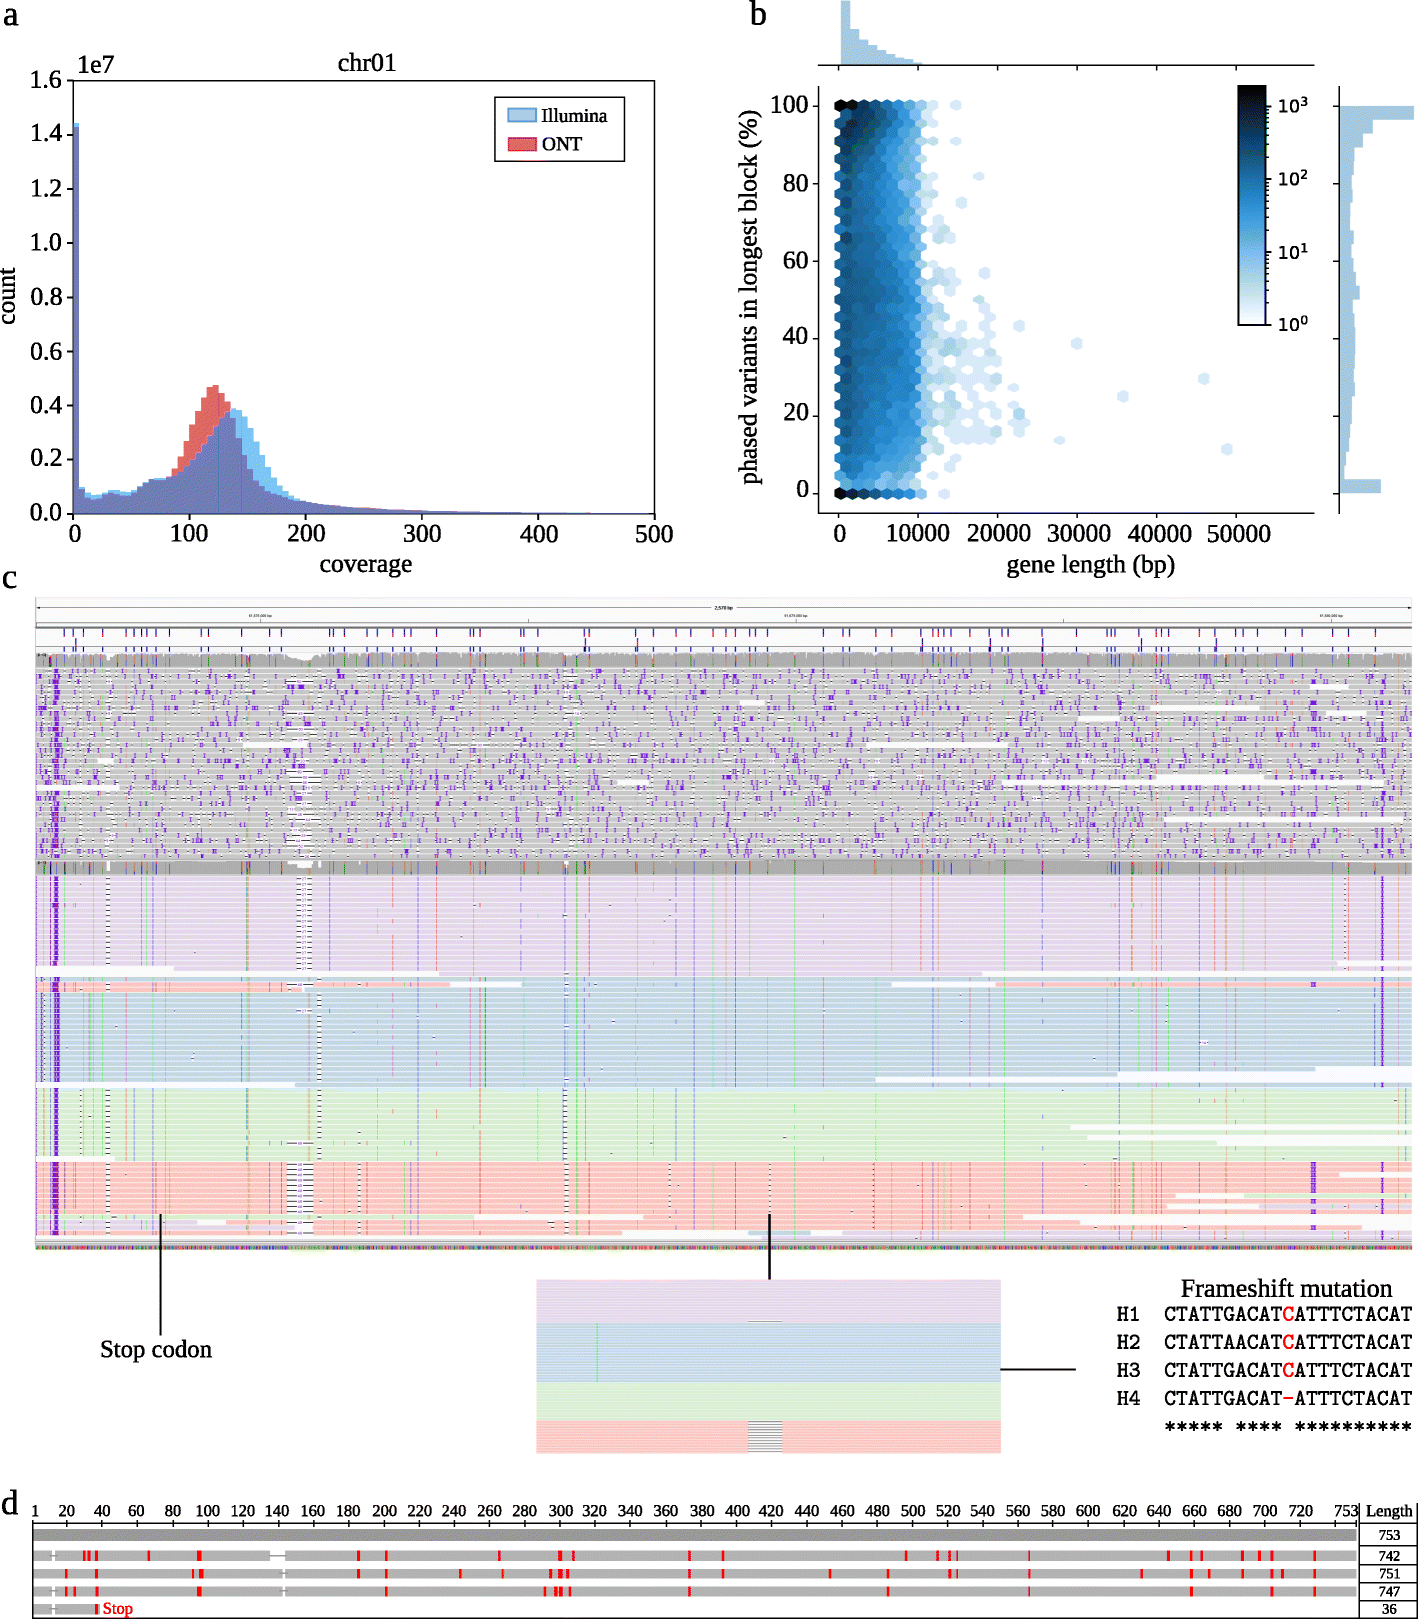1418x1619 pixels.
Task: Click the '747' length value
Action: coord(1389,1592)
